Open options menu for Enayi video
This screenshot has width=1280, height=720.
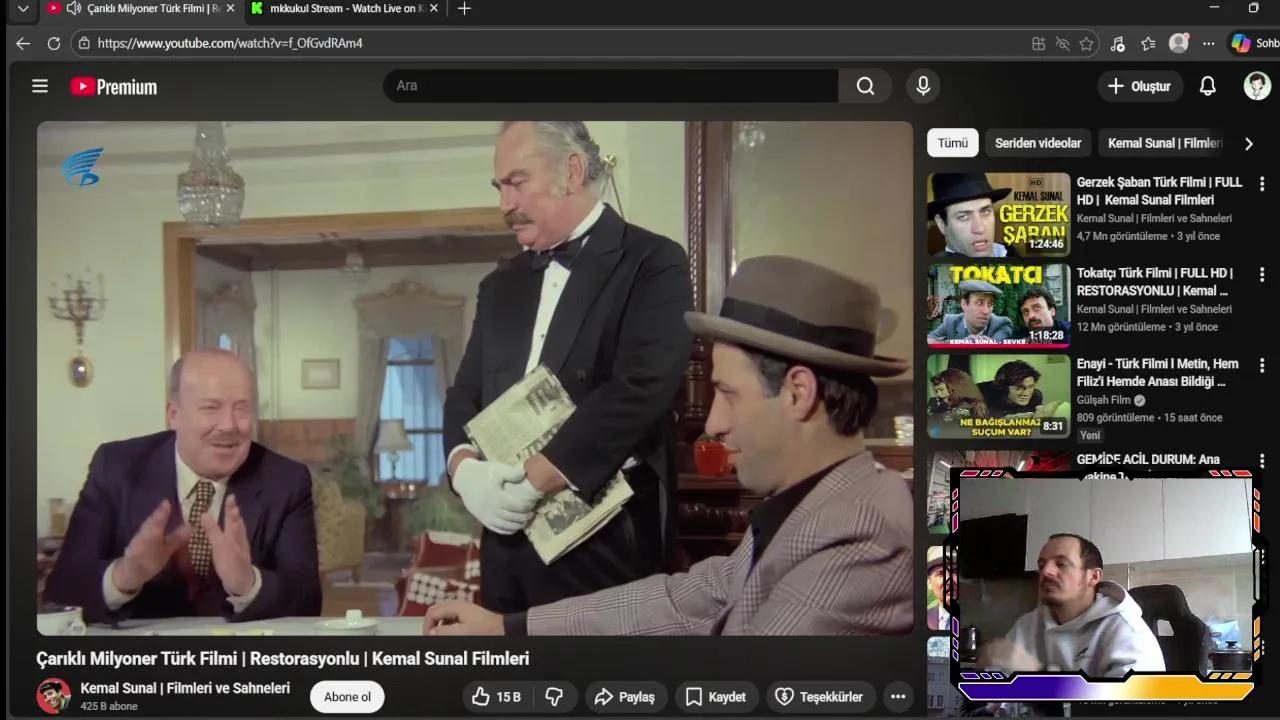[x=1262, y=365]
